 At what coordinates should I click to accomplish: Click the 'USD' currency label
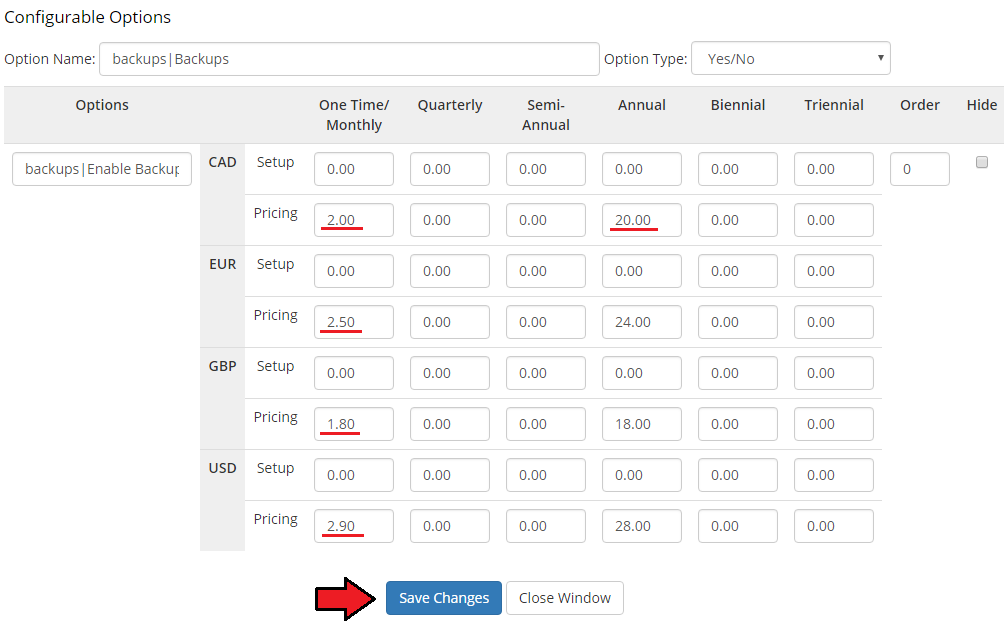pos(222,468)
